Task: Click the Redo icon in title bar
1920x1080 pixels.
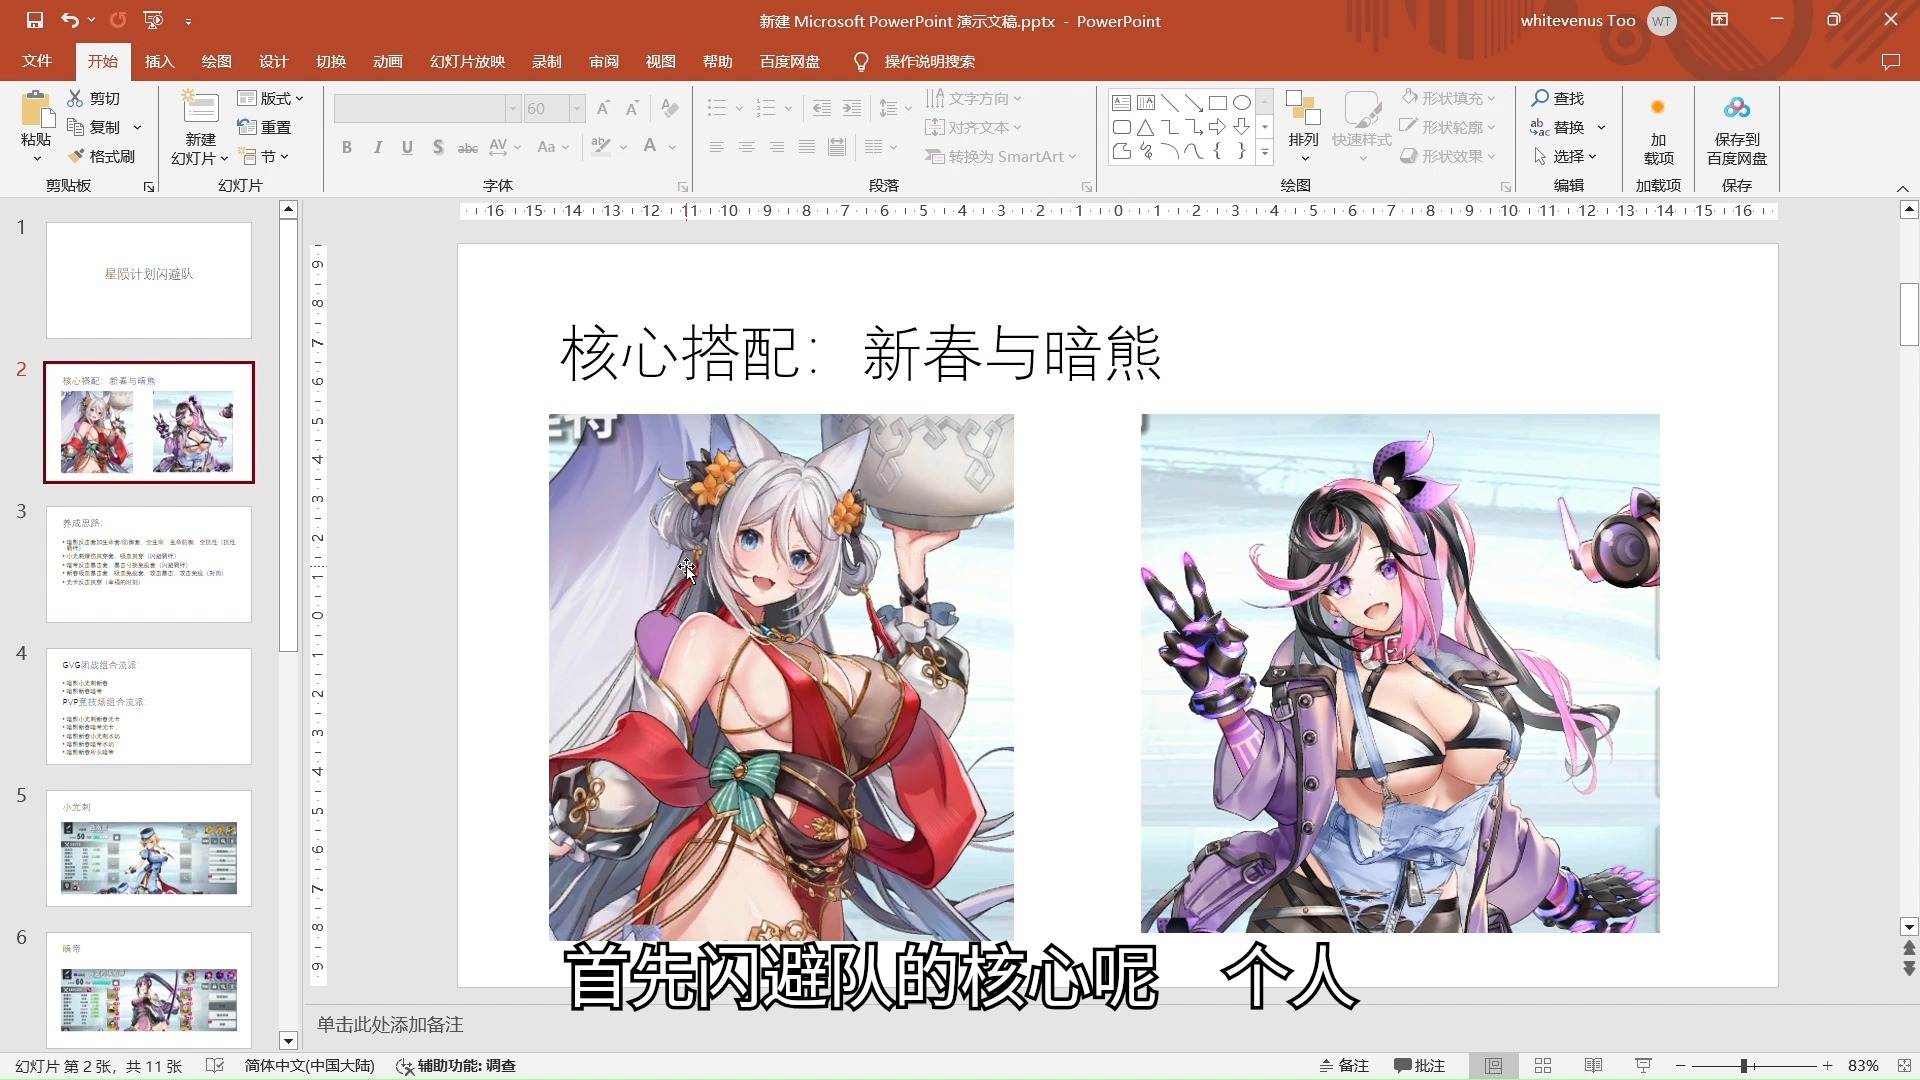Action: [118, 20]
